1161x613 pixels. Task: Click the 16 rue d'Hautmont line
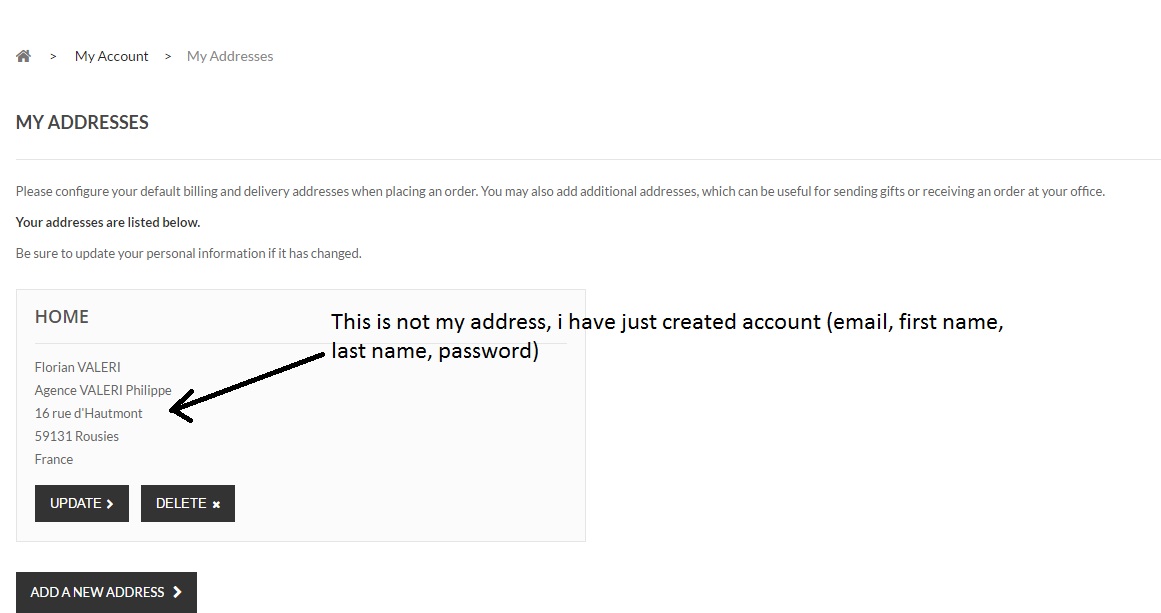(x=88, y=413)
